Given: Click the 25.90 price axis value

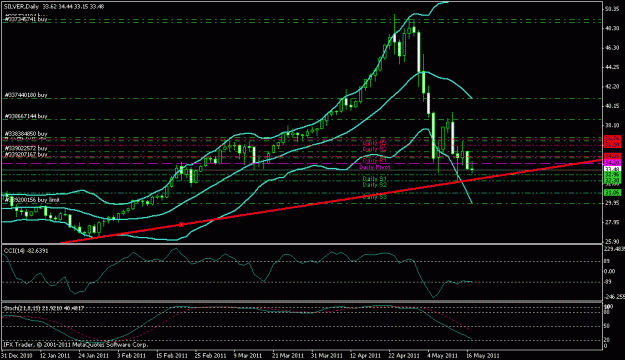Looking at the screenshot, I should click(x=612, y=241).
